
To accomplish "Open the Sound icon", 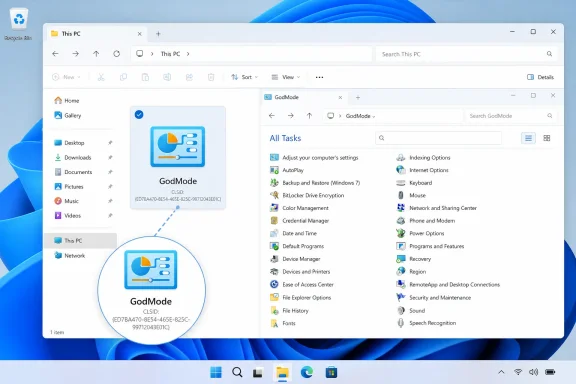I will click(x=401, y=311).
